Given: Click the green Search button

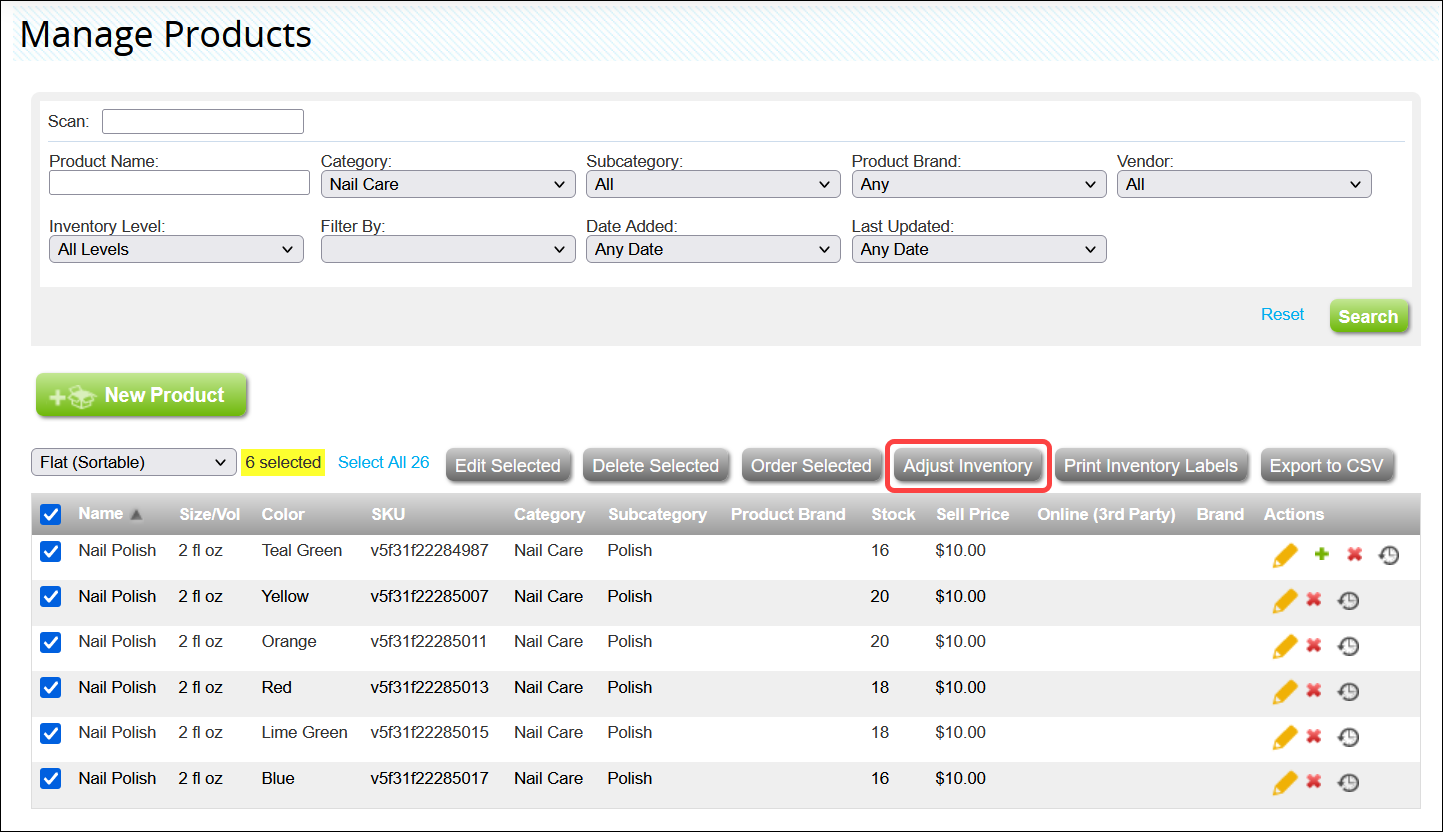Looking at the screenshot, I should [1369, 316].
